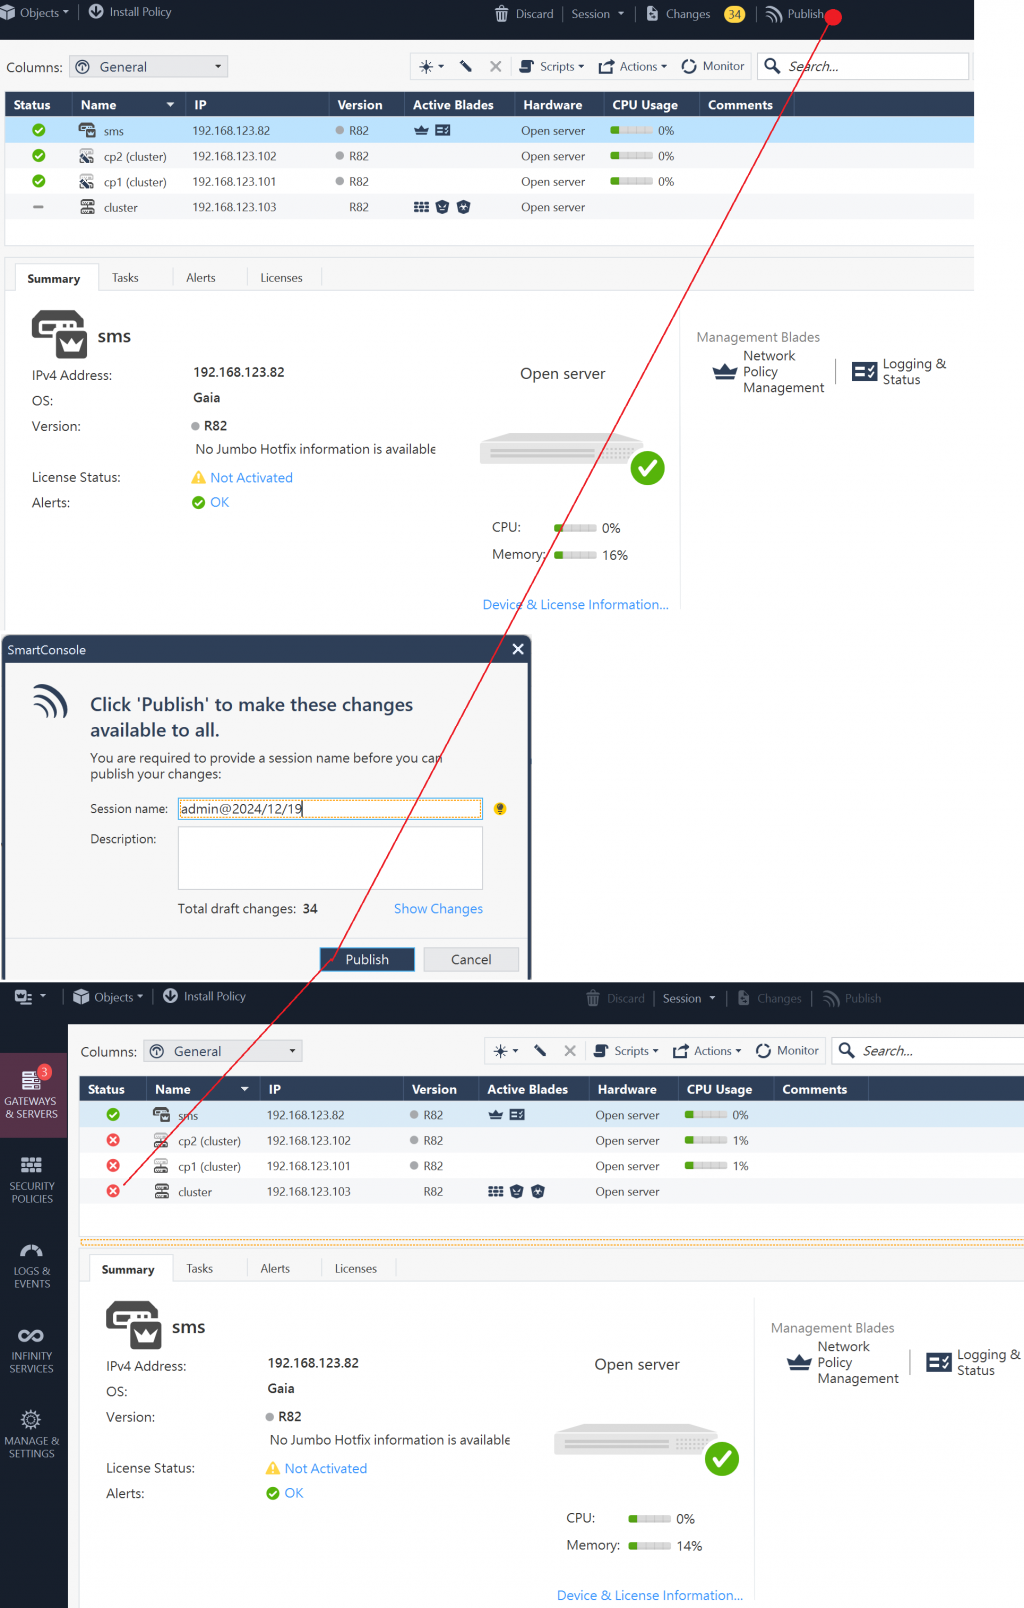Expand the Objects menu in the 34-changes window
This screenshot has width=1024, height=1608.
coord(35,13)
